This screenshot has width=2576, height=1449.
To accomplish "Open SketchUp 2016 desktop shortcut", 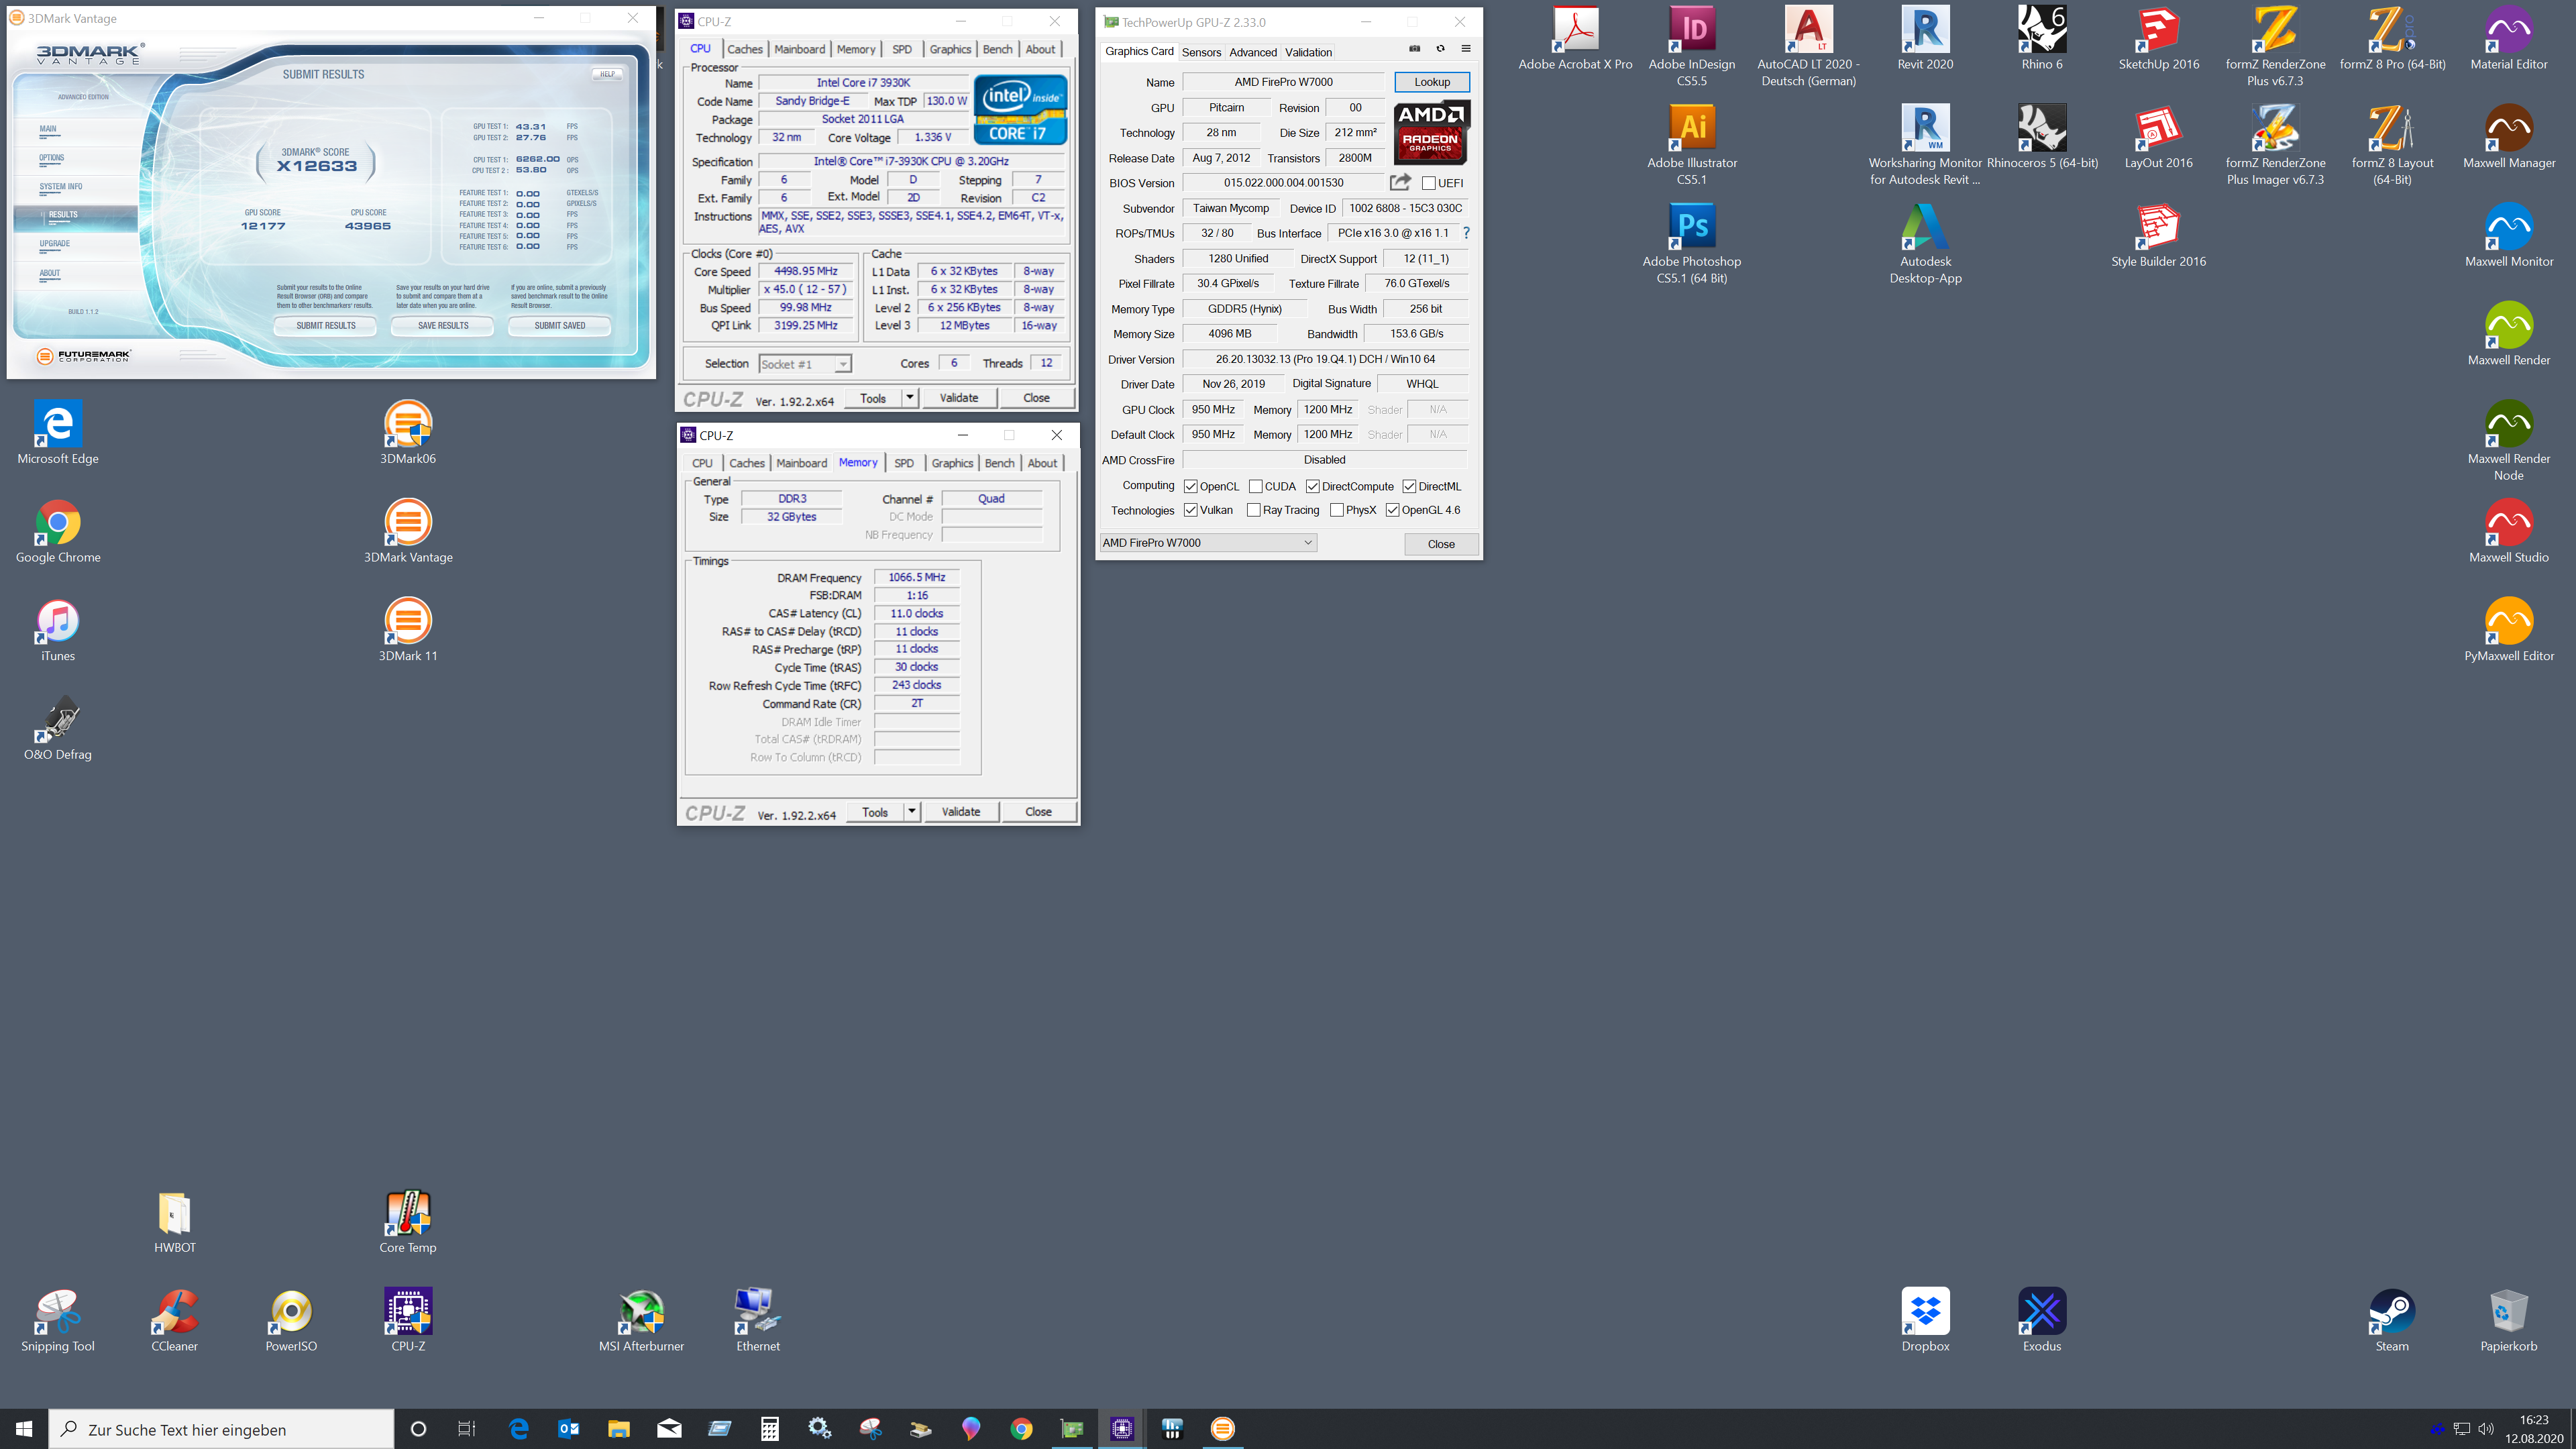I will pos(2158,38).
